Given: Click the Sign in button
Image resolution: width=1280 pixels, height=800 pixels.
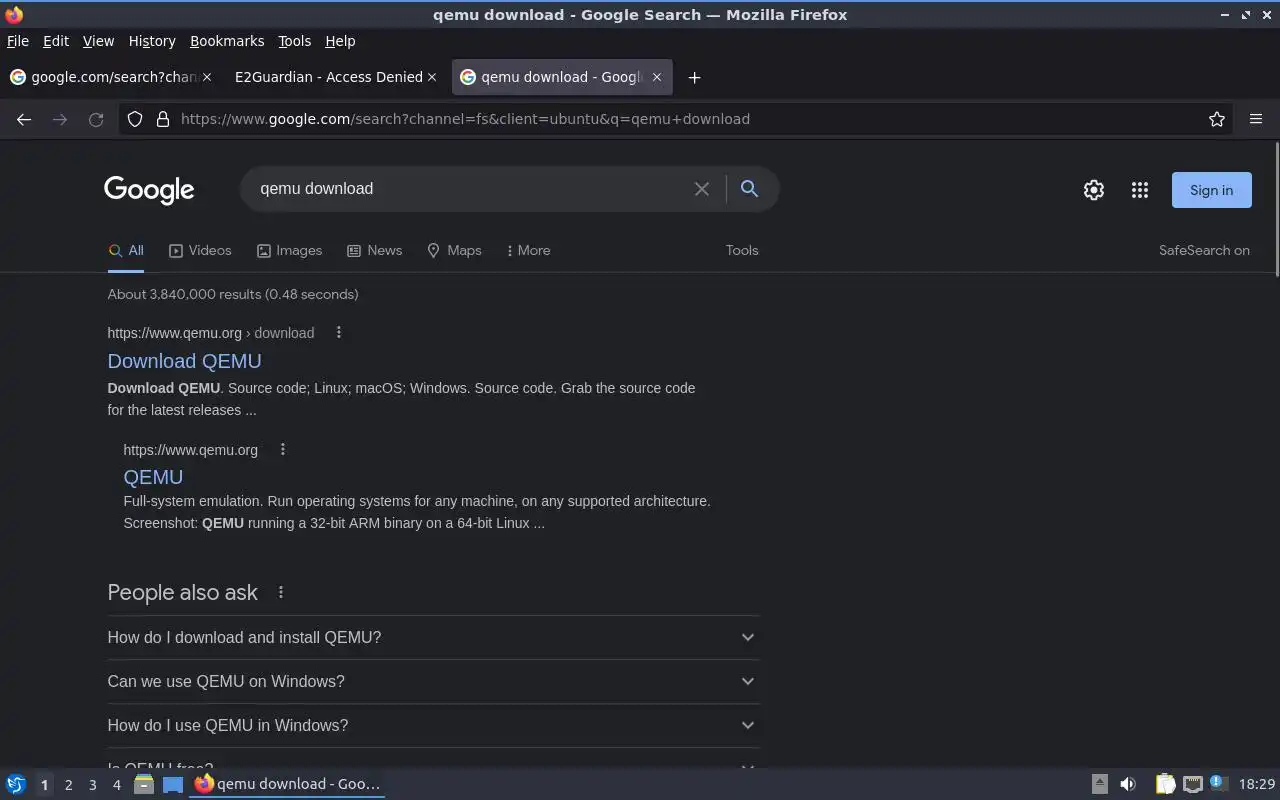Looking at the screenshot, I should click(x=1211, y=190).
